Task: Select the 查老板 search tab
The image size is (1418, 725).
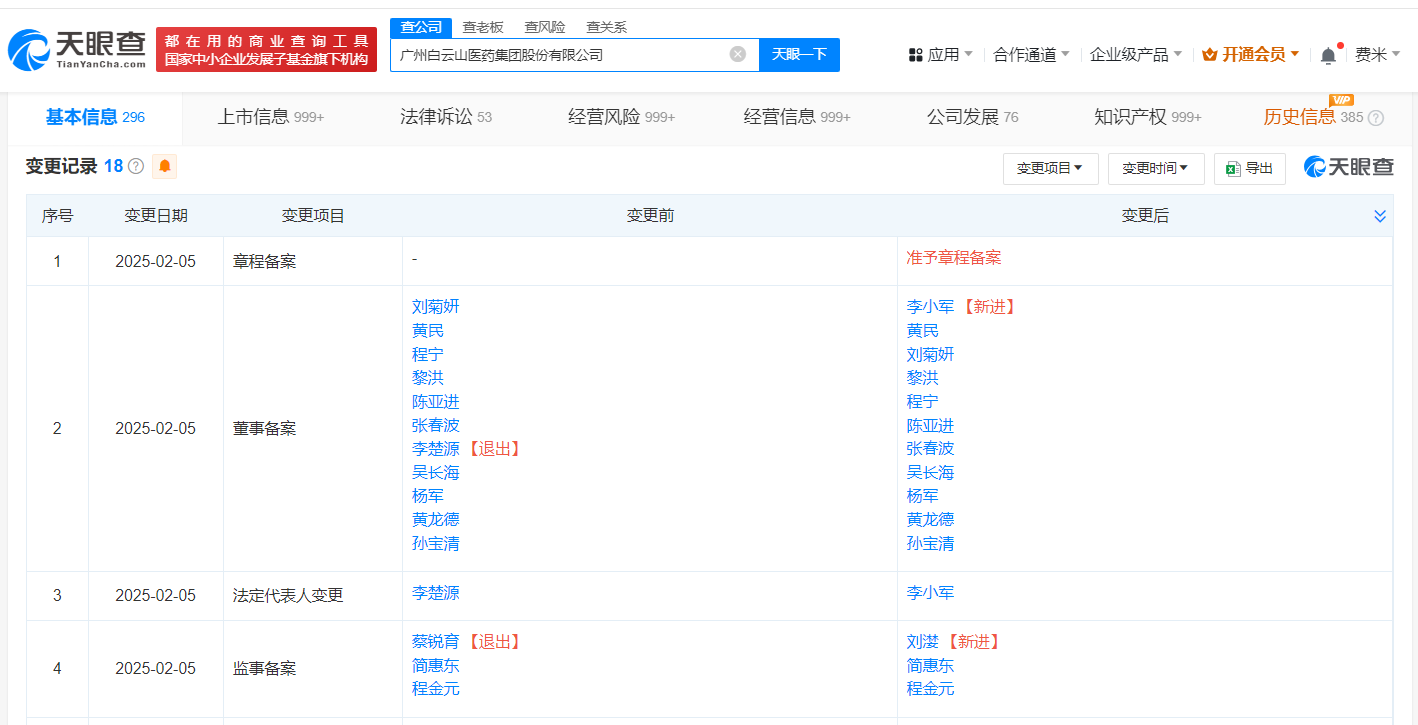Action: (482, 27)
